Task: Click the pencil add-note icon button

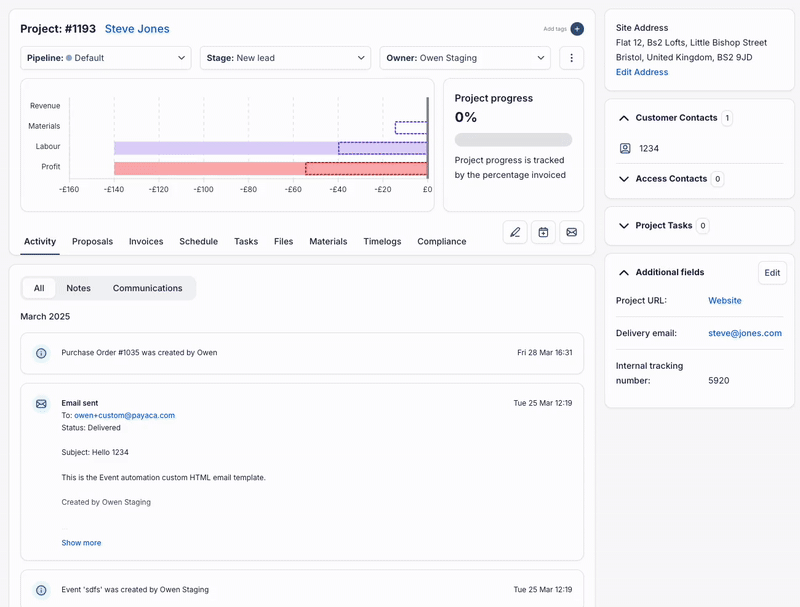Action: tap(515, 232)
